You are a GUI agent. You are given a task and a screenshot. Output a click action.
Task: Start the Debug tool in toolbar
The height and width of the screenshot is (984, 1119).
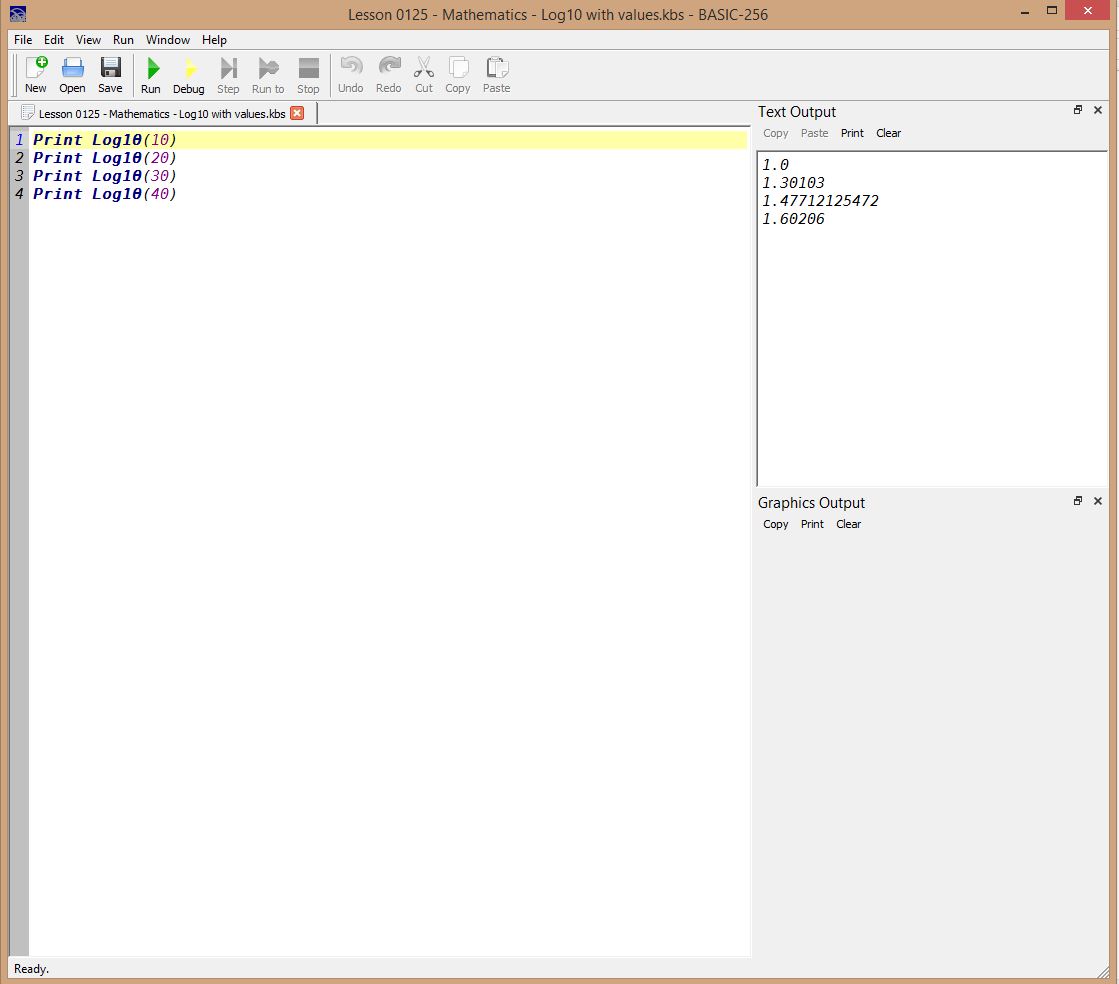pyautogui.click(x=188, y=69)
